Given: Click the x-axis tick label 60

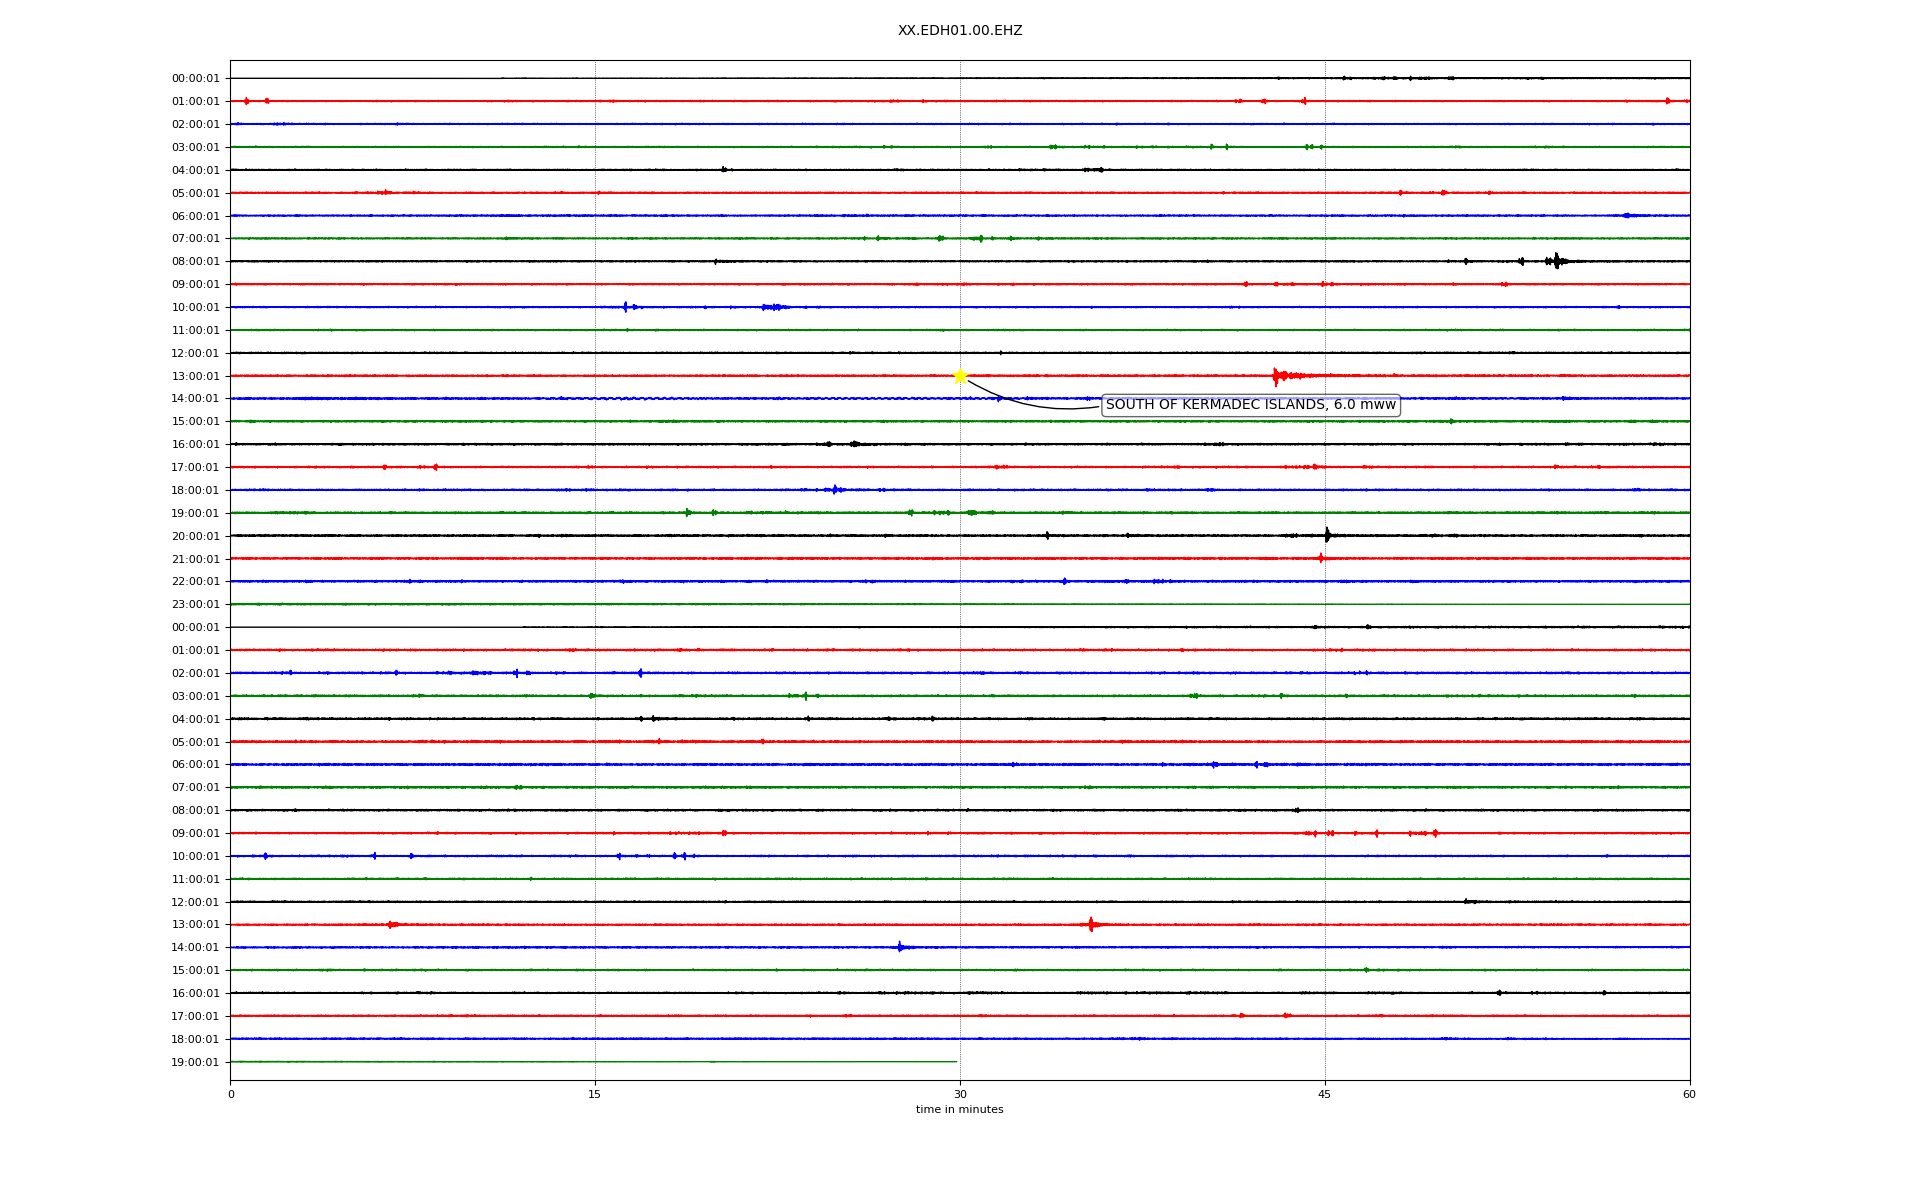Looking at the screenshot, I should 1689,1094.
